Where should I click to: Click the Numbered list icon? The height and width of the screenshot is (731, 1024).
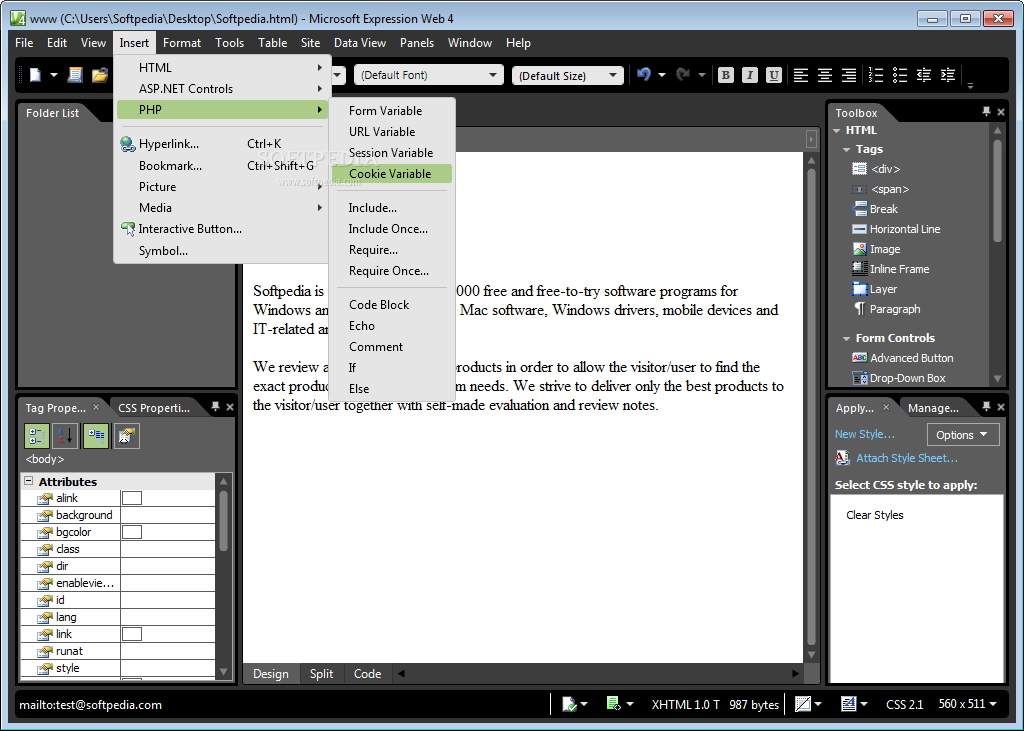pyautogui.click(x=876, y=75)
